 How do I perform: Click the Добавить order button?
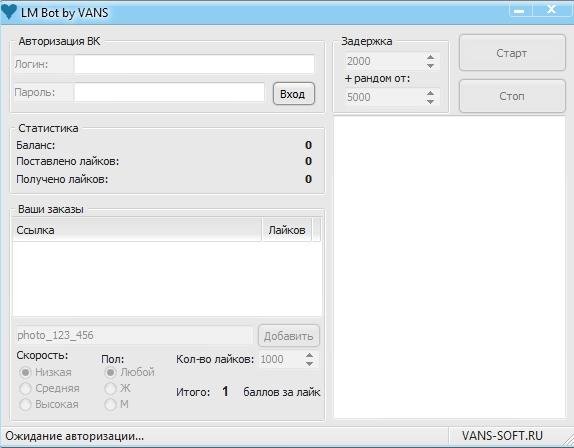(288, 336)
